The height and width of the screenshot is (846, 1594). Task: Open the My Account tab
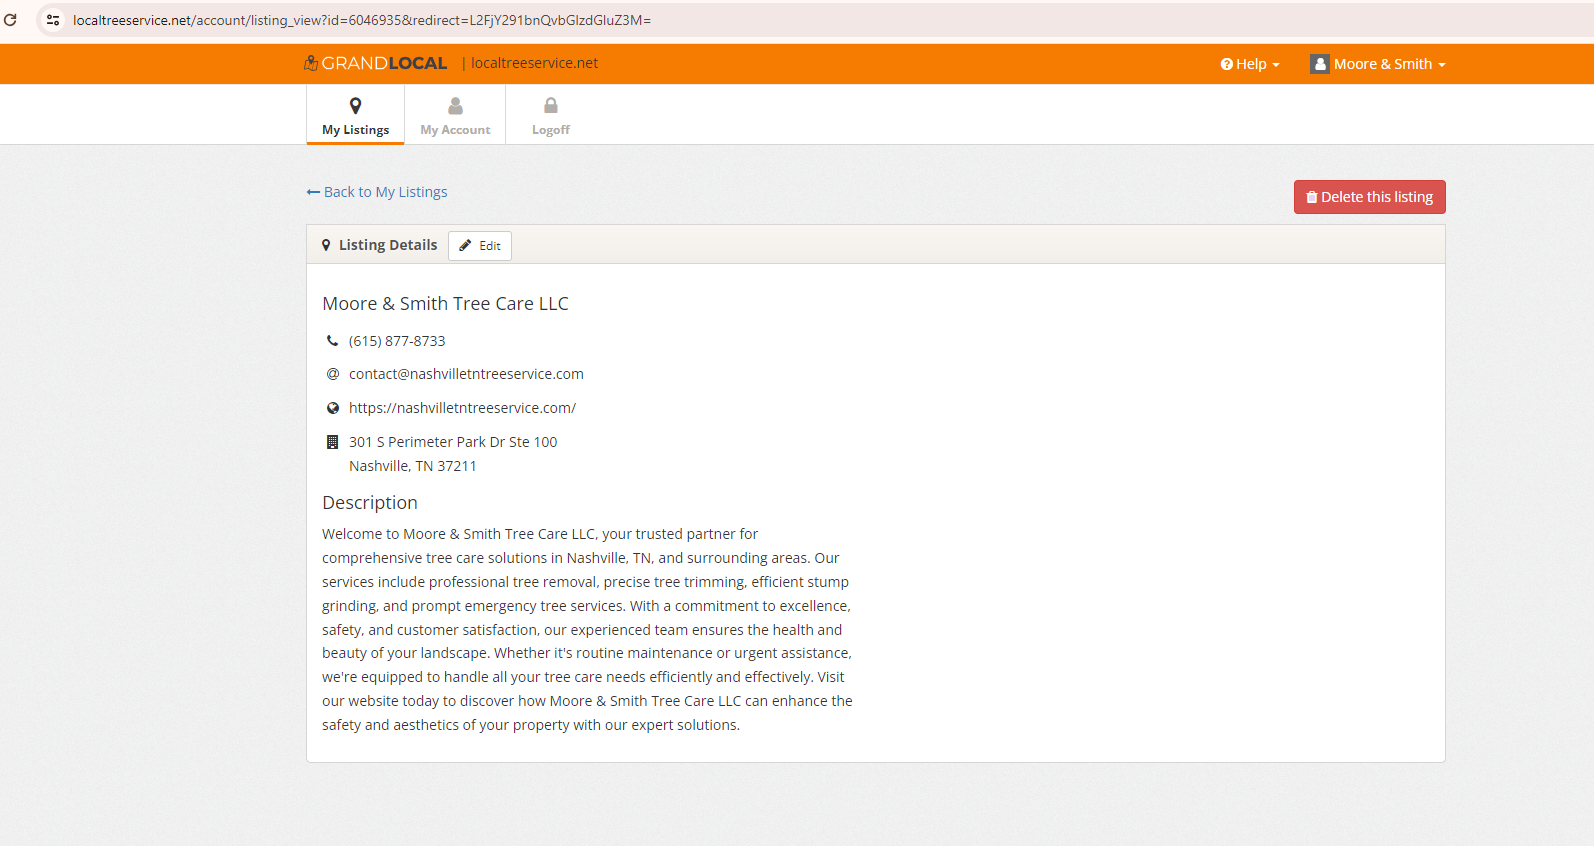tap(455, 116)
